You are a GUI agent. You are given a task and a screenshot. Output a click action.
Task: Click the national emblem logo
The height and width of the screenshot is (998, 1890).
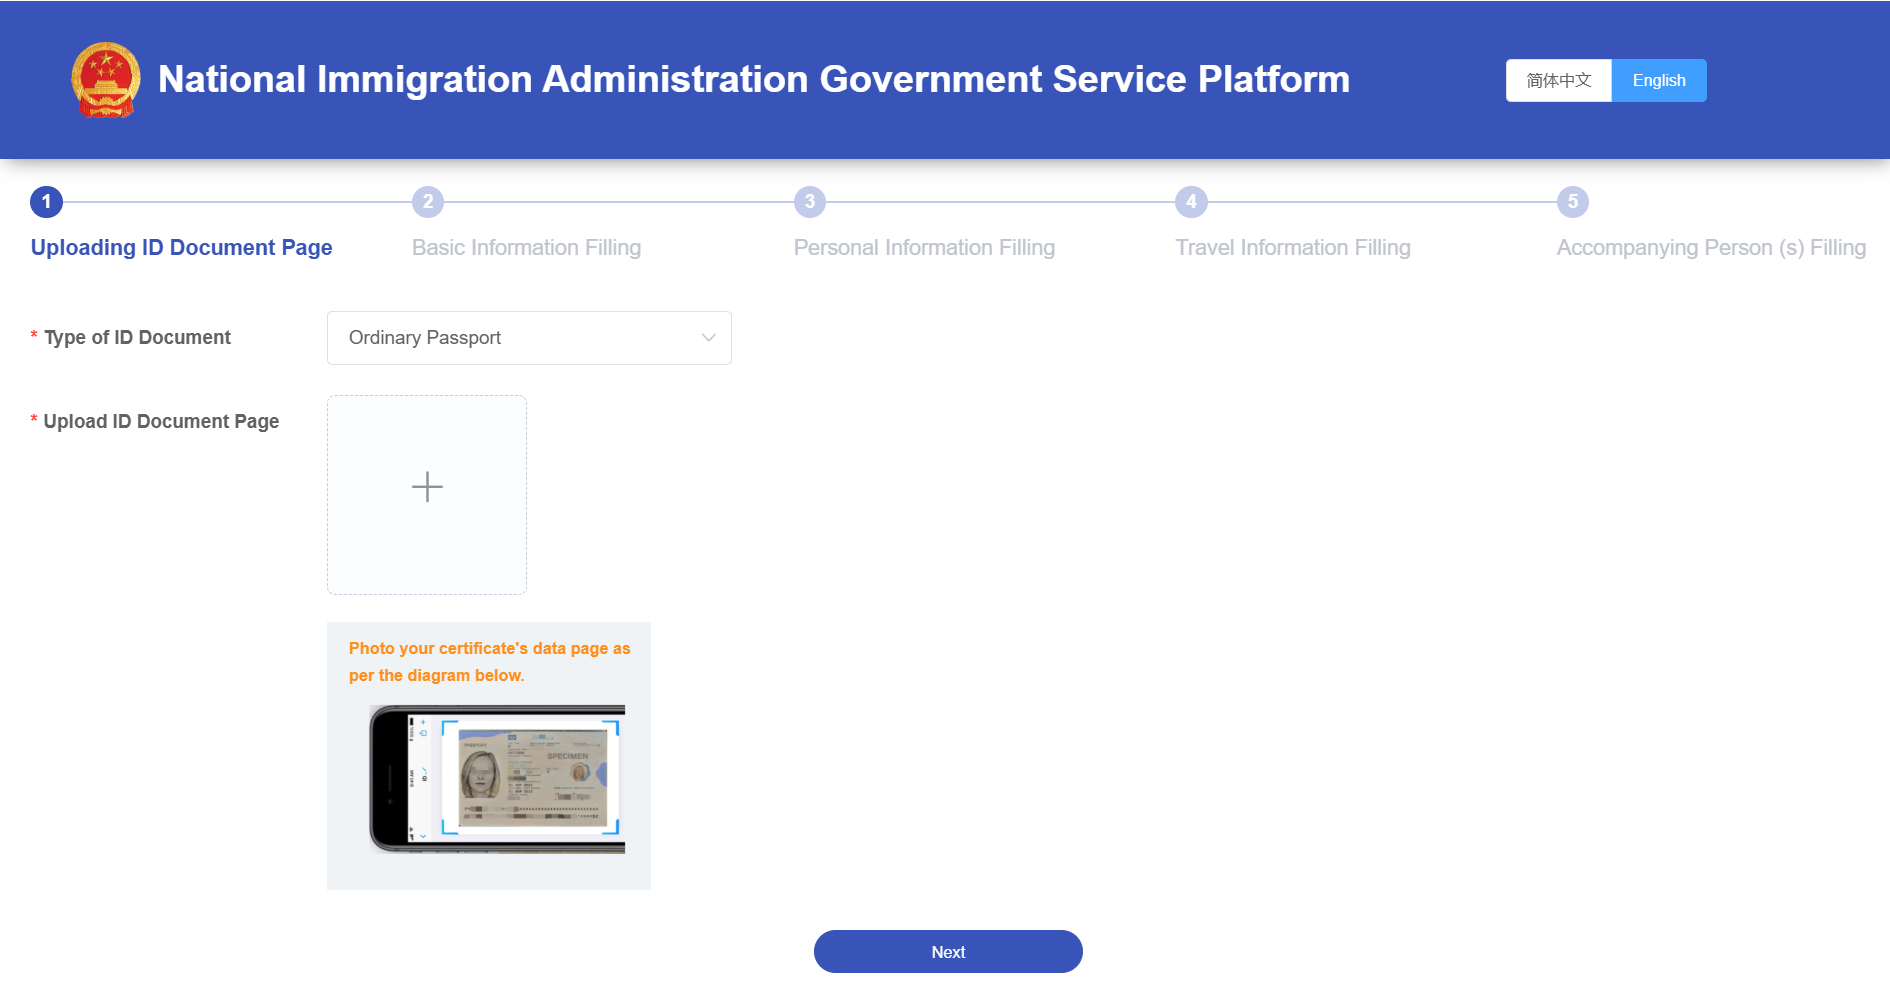(105, 80)
